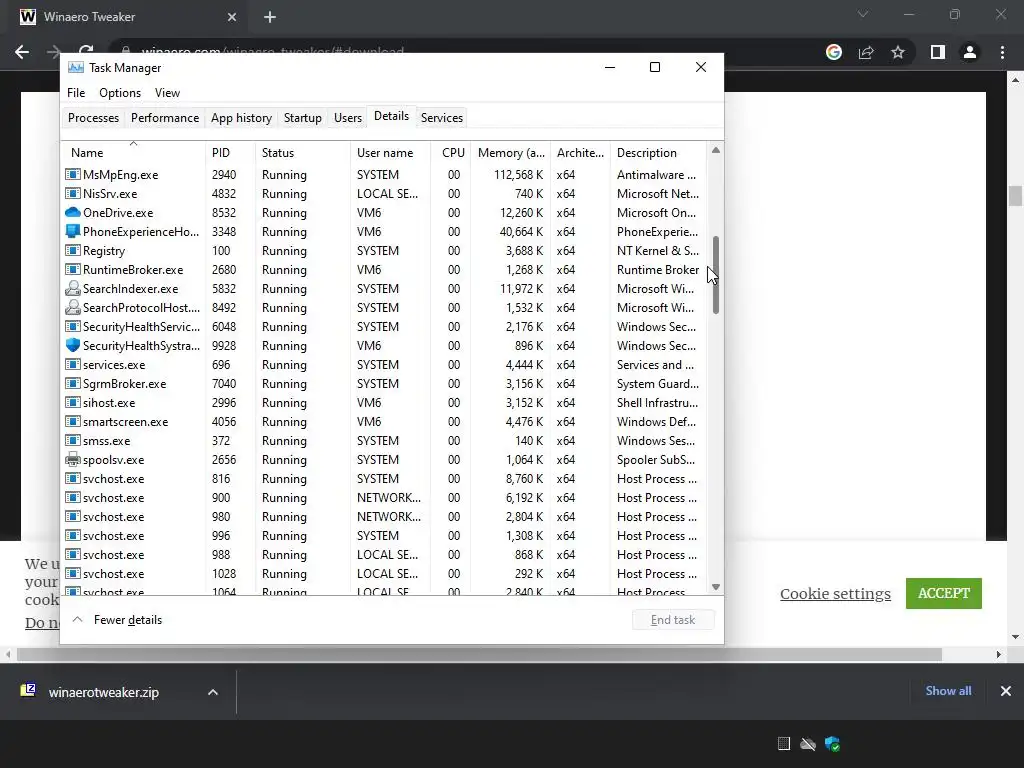The height and width of the screenshot is (768, 1024).
Task: Click the PhoneExperienceHost process icon
Action: point(72,232)
